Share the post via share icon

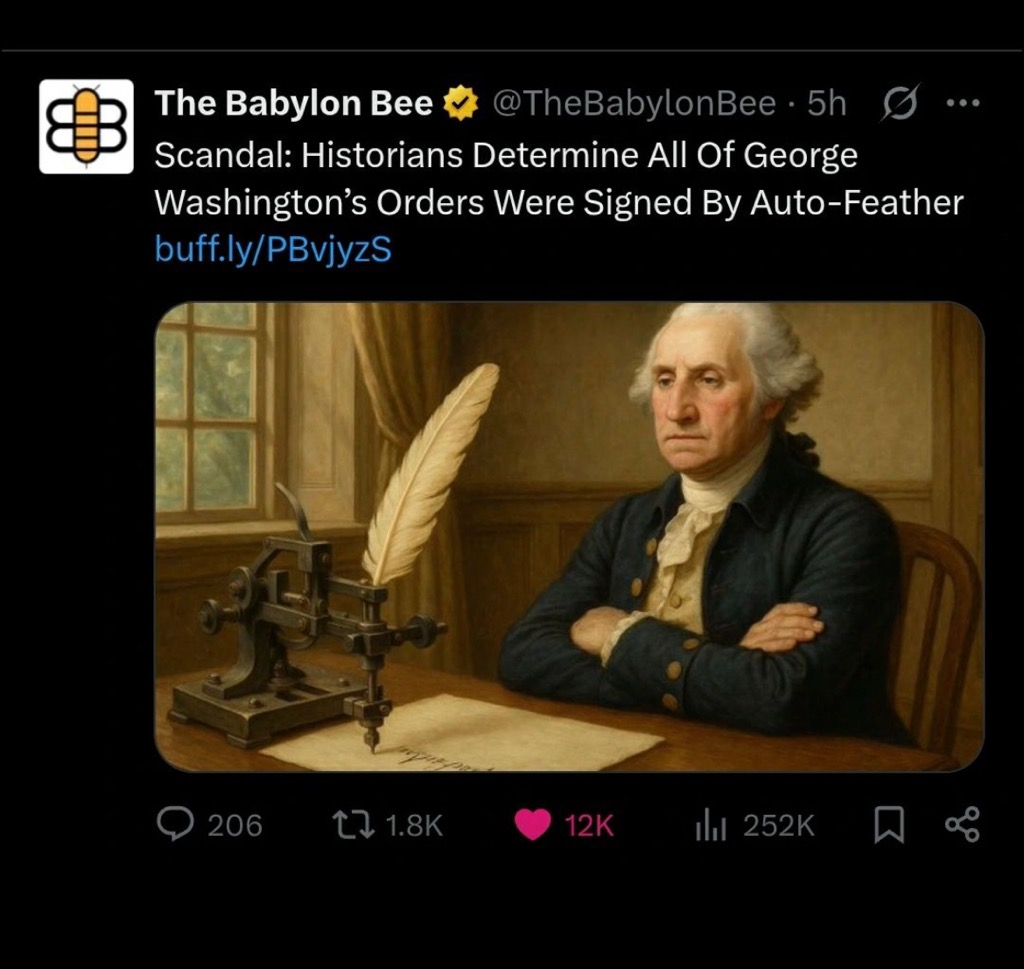[963, 824]
